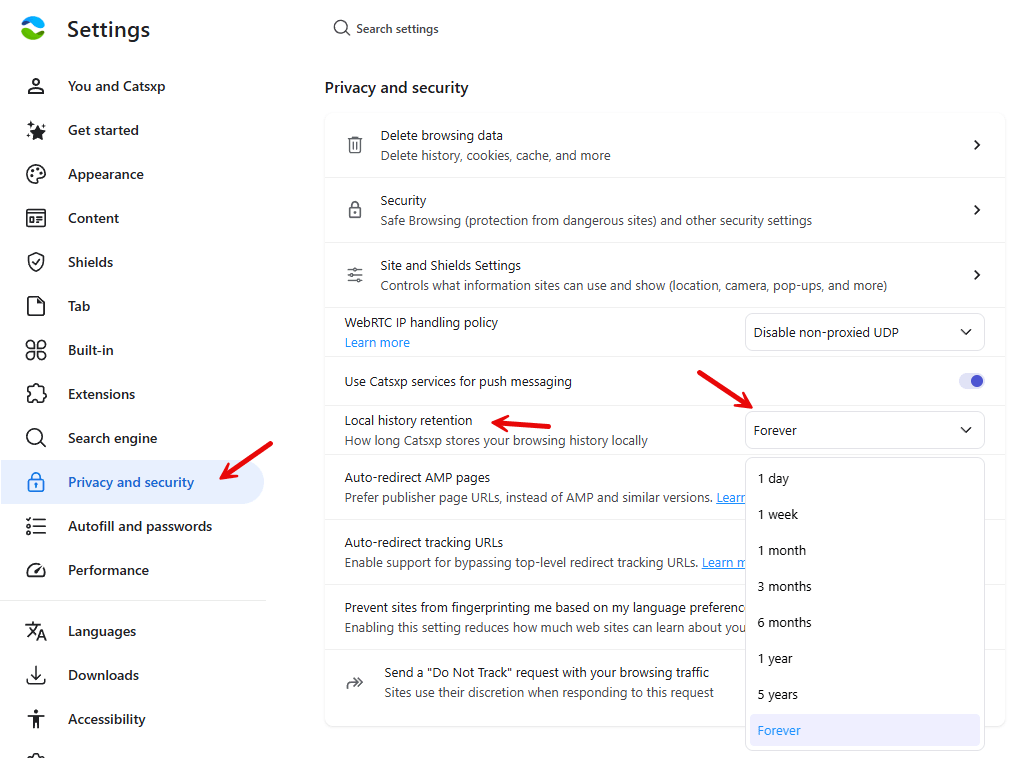
Task: Click the Privacy and security lock icon in sidebar
Action: (36, 482)
